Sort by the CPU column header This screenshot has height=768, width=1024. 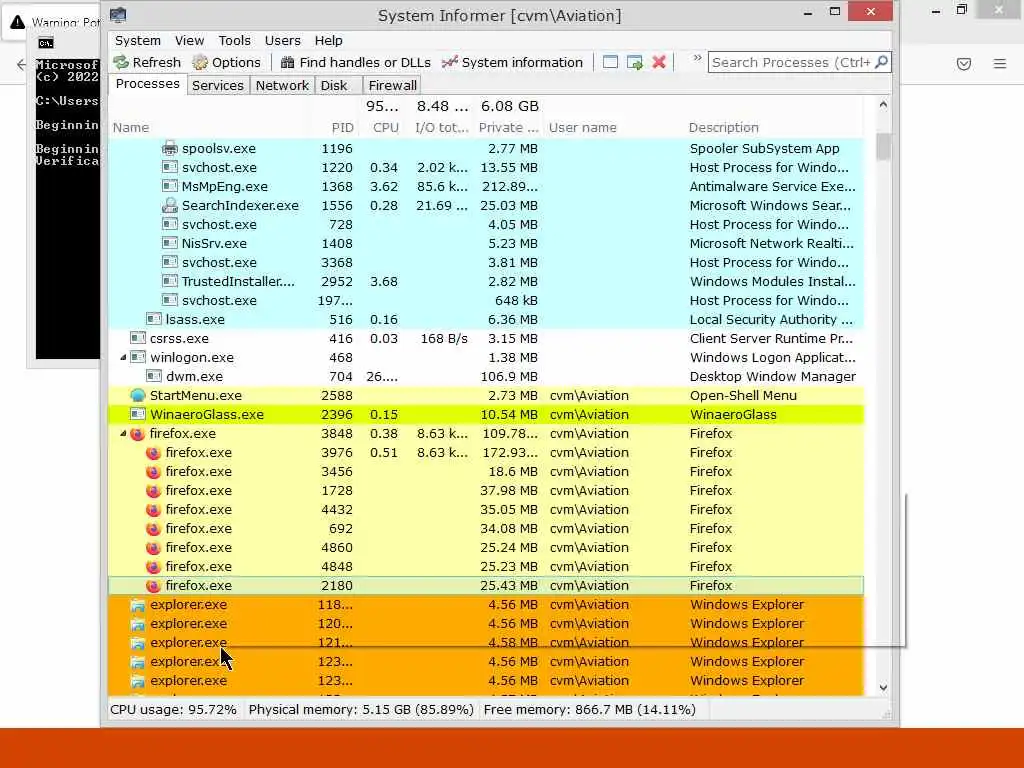pos(385,127)
